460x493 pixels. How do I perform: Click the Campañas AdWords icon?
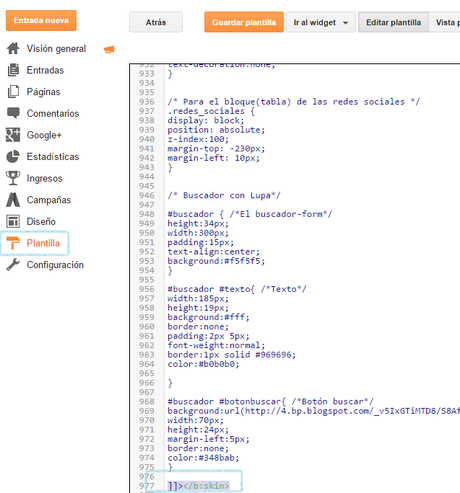[13, 200]
